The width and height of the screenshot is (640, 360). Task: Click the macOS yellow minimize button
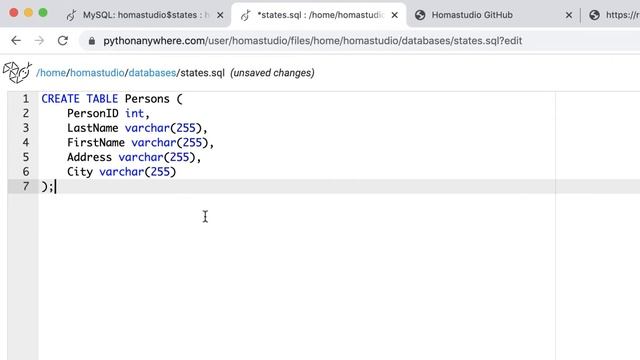click(28, 13)
